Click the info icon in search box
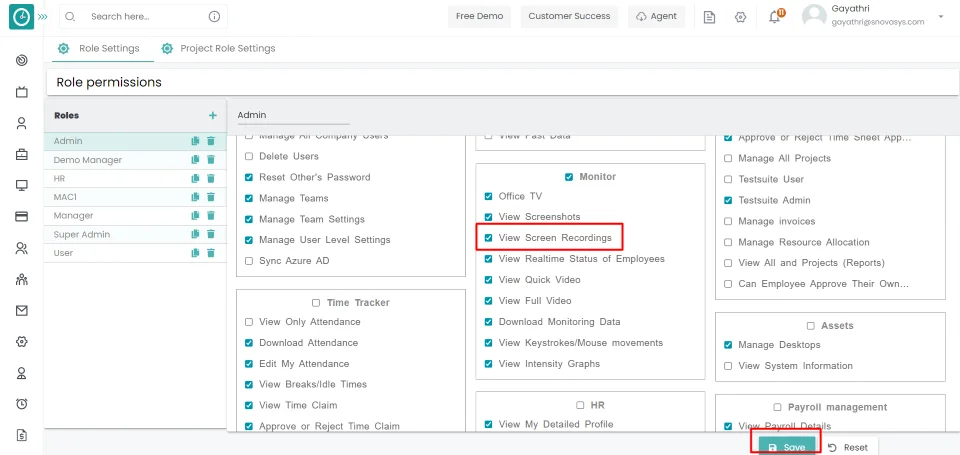Image resolution: width=960 pixels, height=455 pixels. point(214,17)
